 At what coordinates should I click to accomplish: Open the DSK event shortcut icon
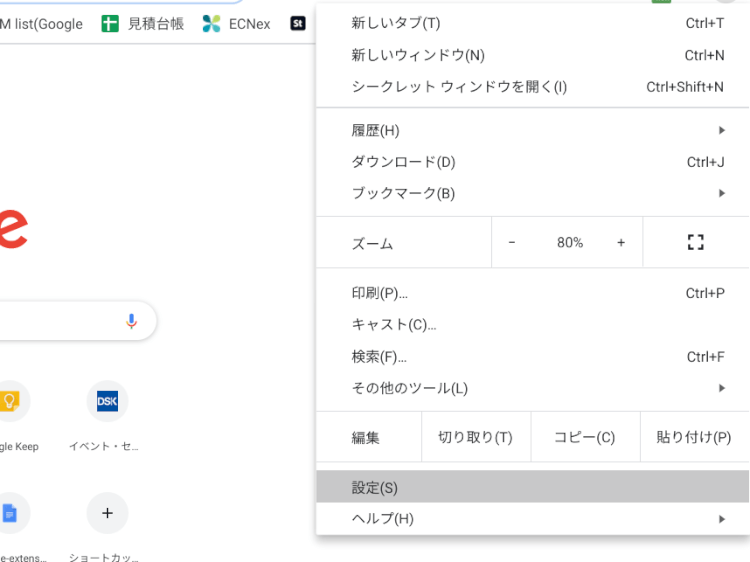[x=107, y=401]
